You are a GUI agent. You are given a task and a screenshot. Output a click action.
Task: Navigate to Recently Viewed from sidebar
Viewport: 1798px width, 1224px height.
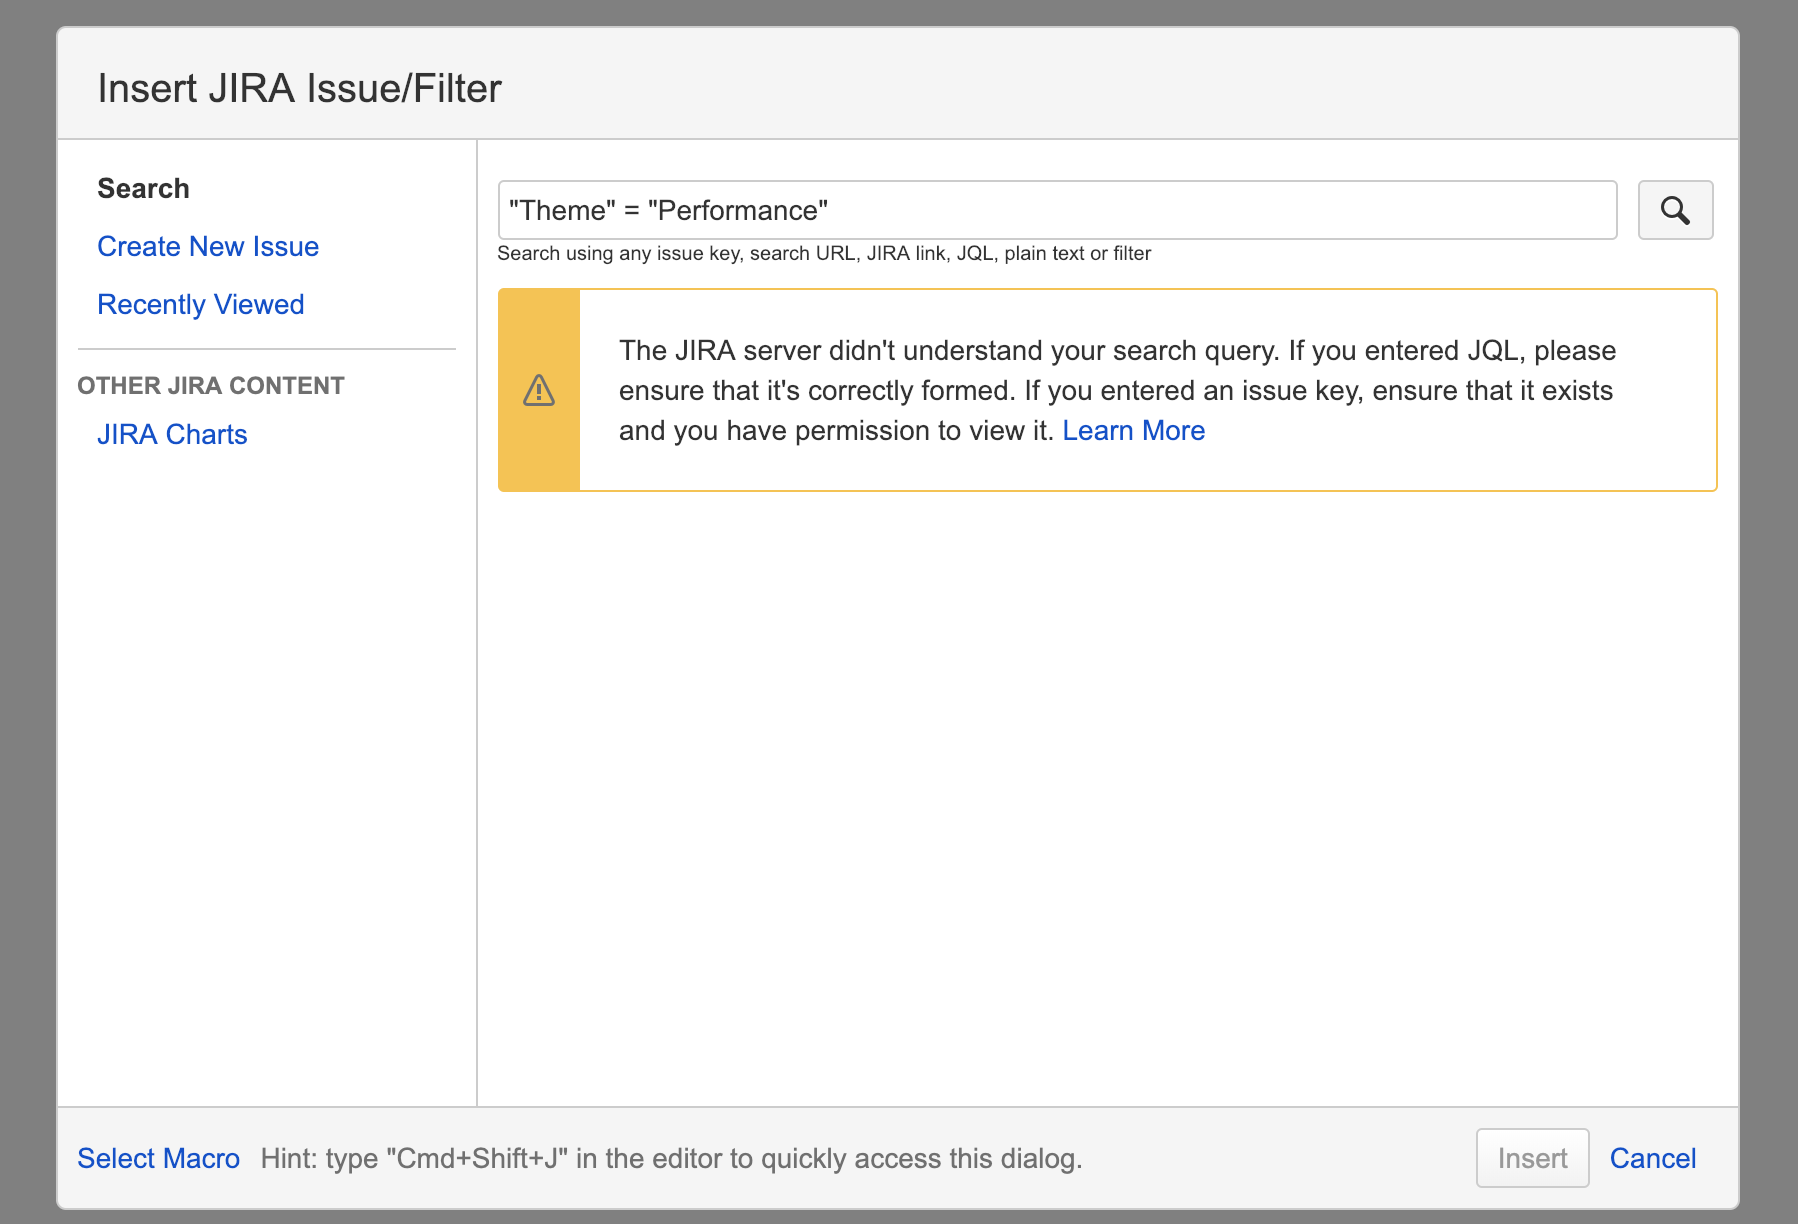[x=200, y=304]
